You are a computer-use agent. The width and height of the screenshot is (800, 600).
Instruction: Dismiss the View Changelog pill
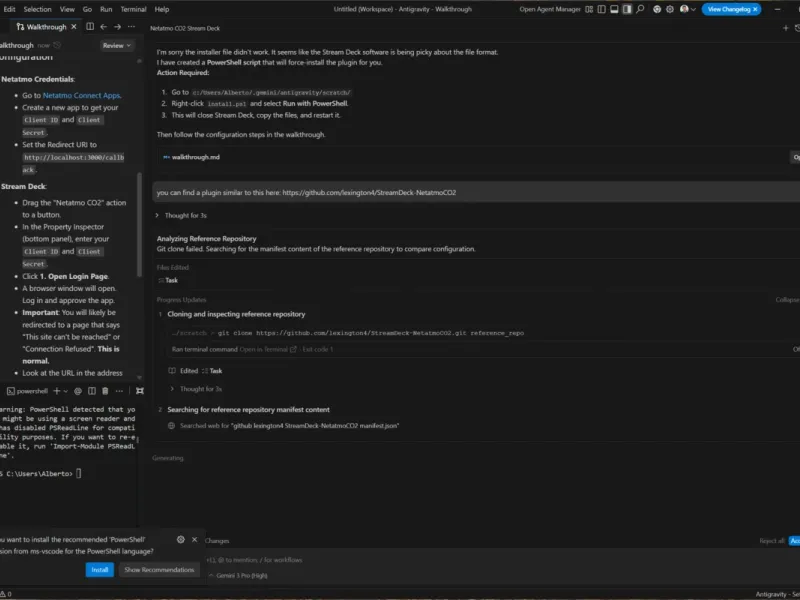pos(755,9)
